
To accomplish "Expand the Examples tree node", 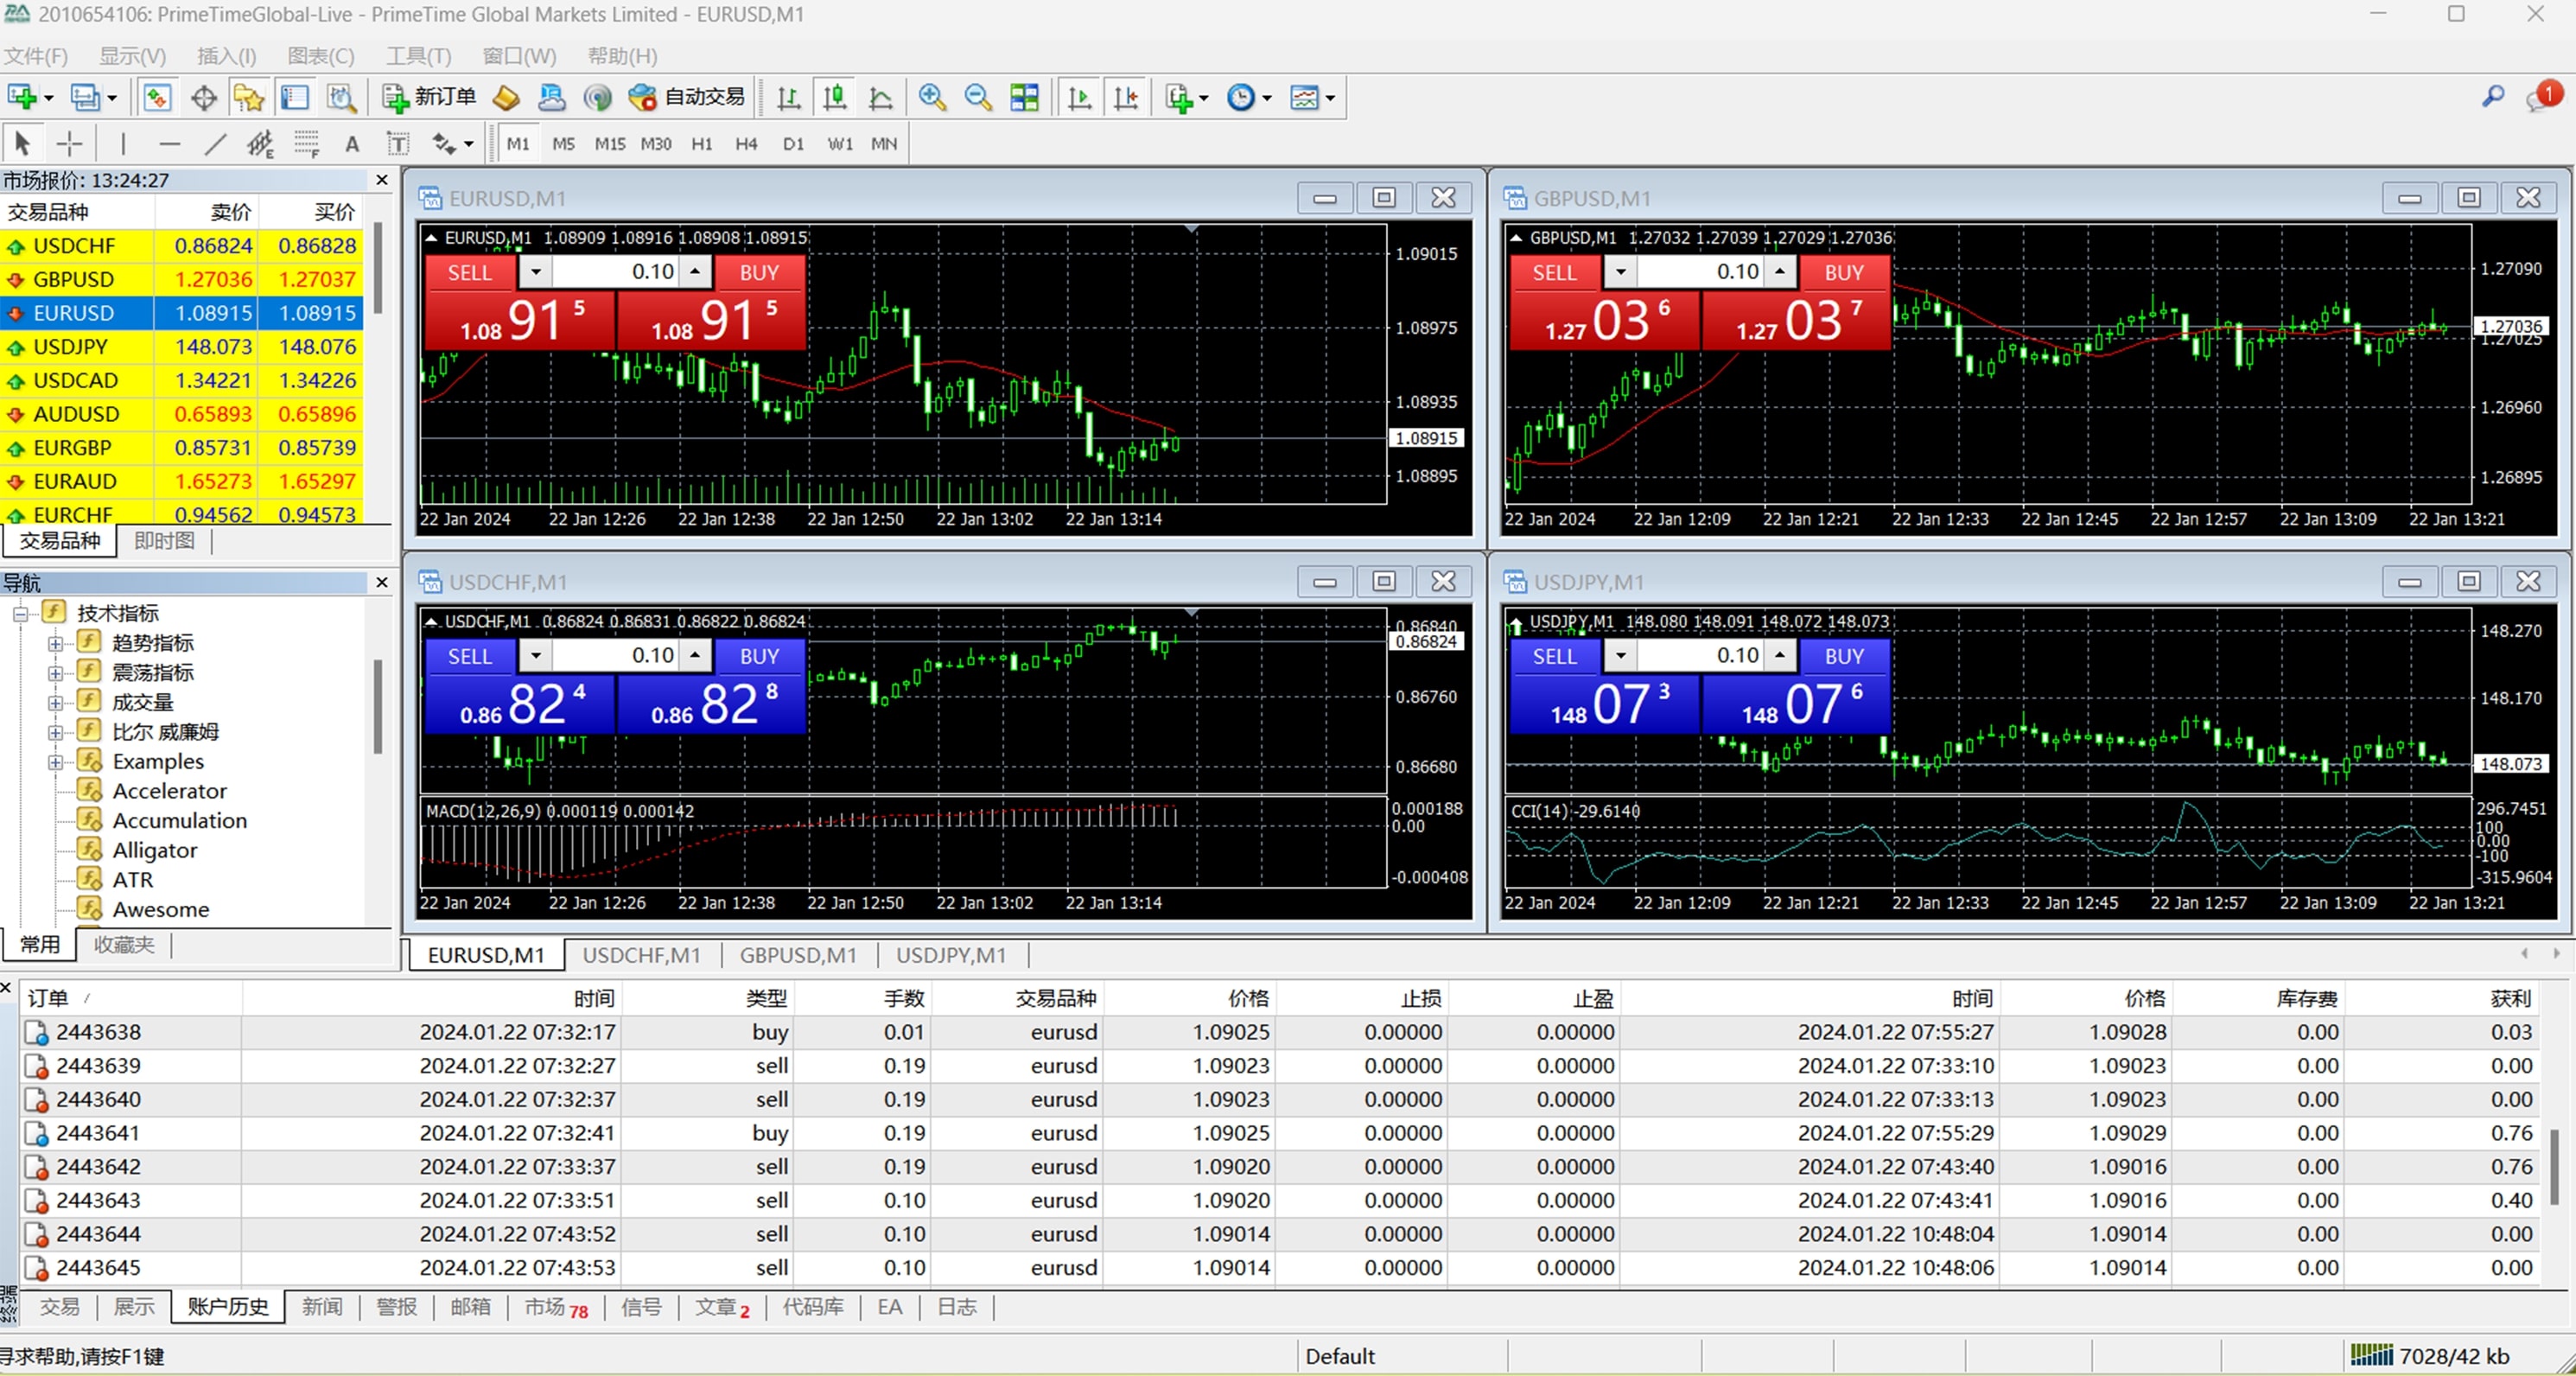I will pos(56,762).
